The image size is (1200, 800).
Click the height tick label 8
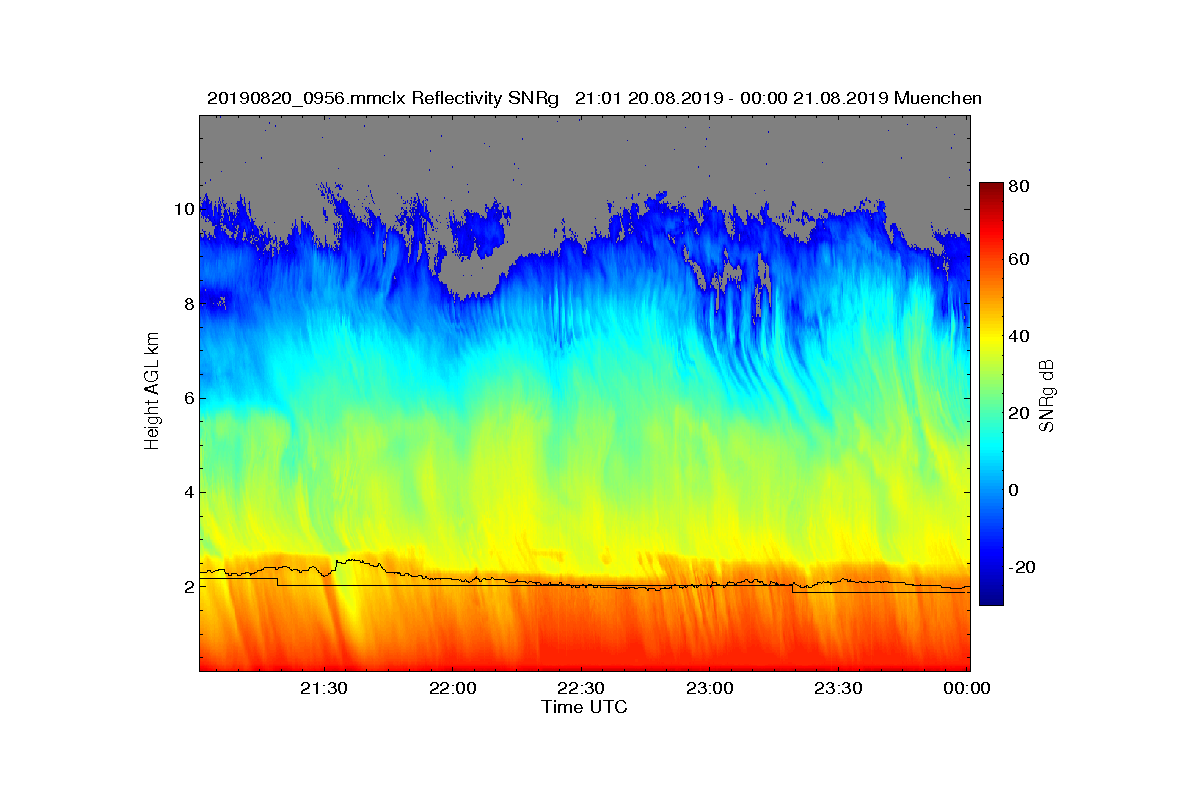pos(188,303)
